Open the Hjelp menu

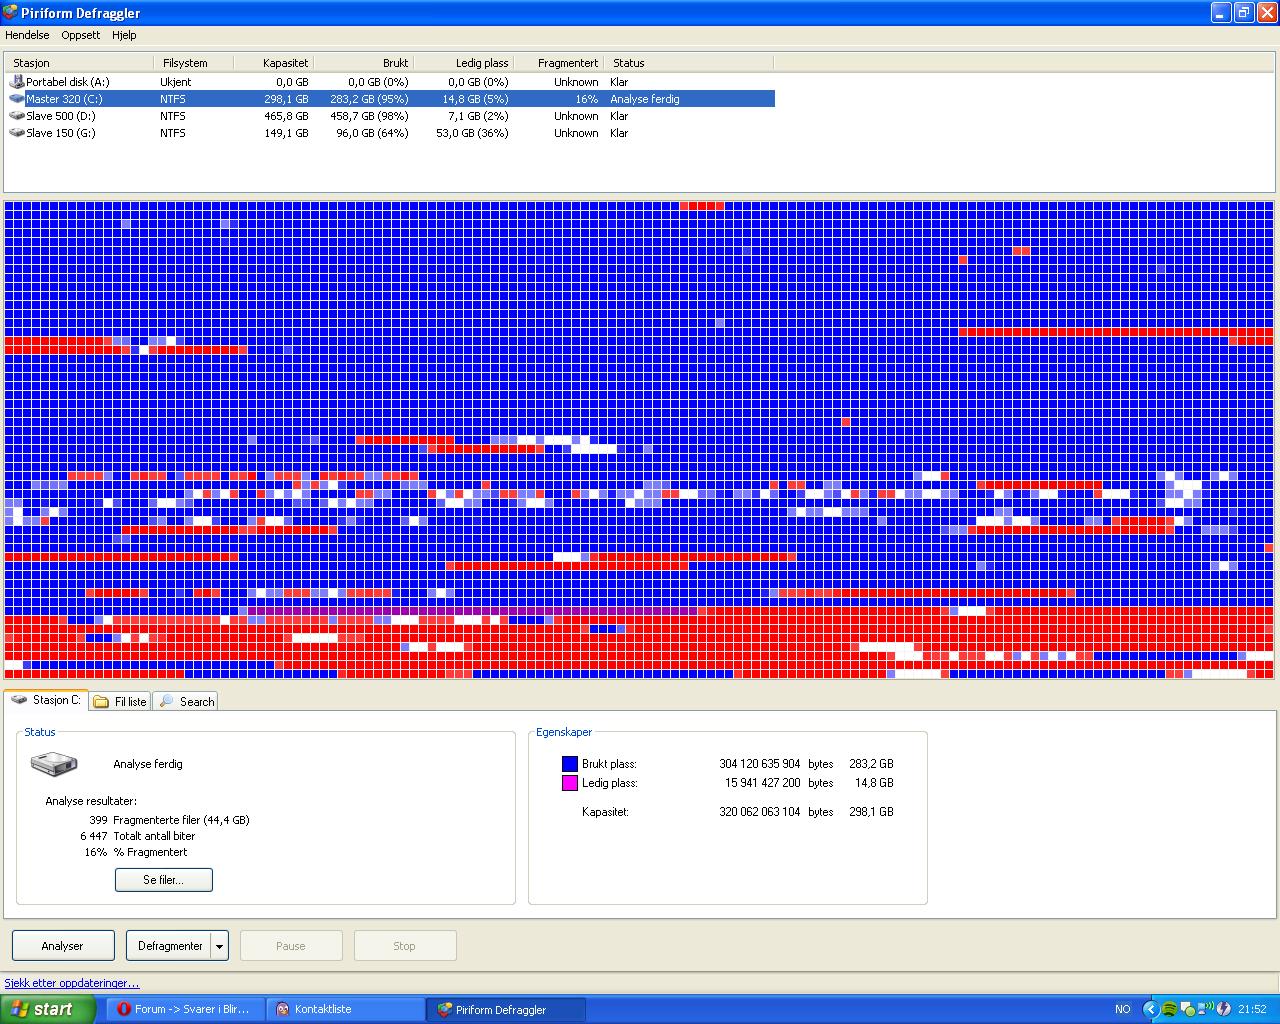click(x=124, y=35)
